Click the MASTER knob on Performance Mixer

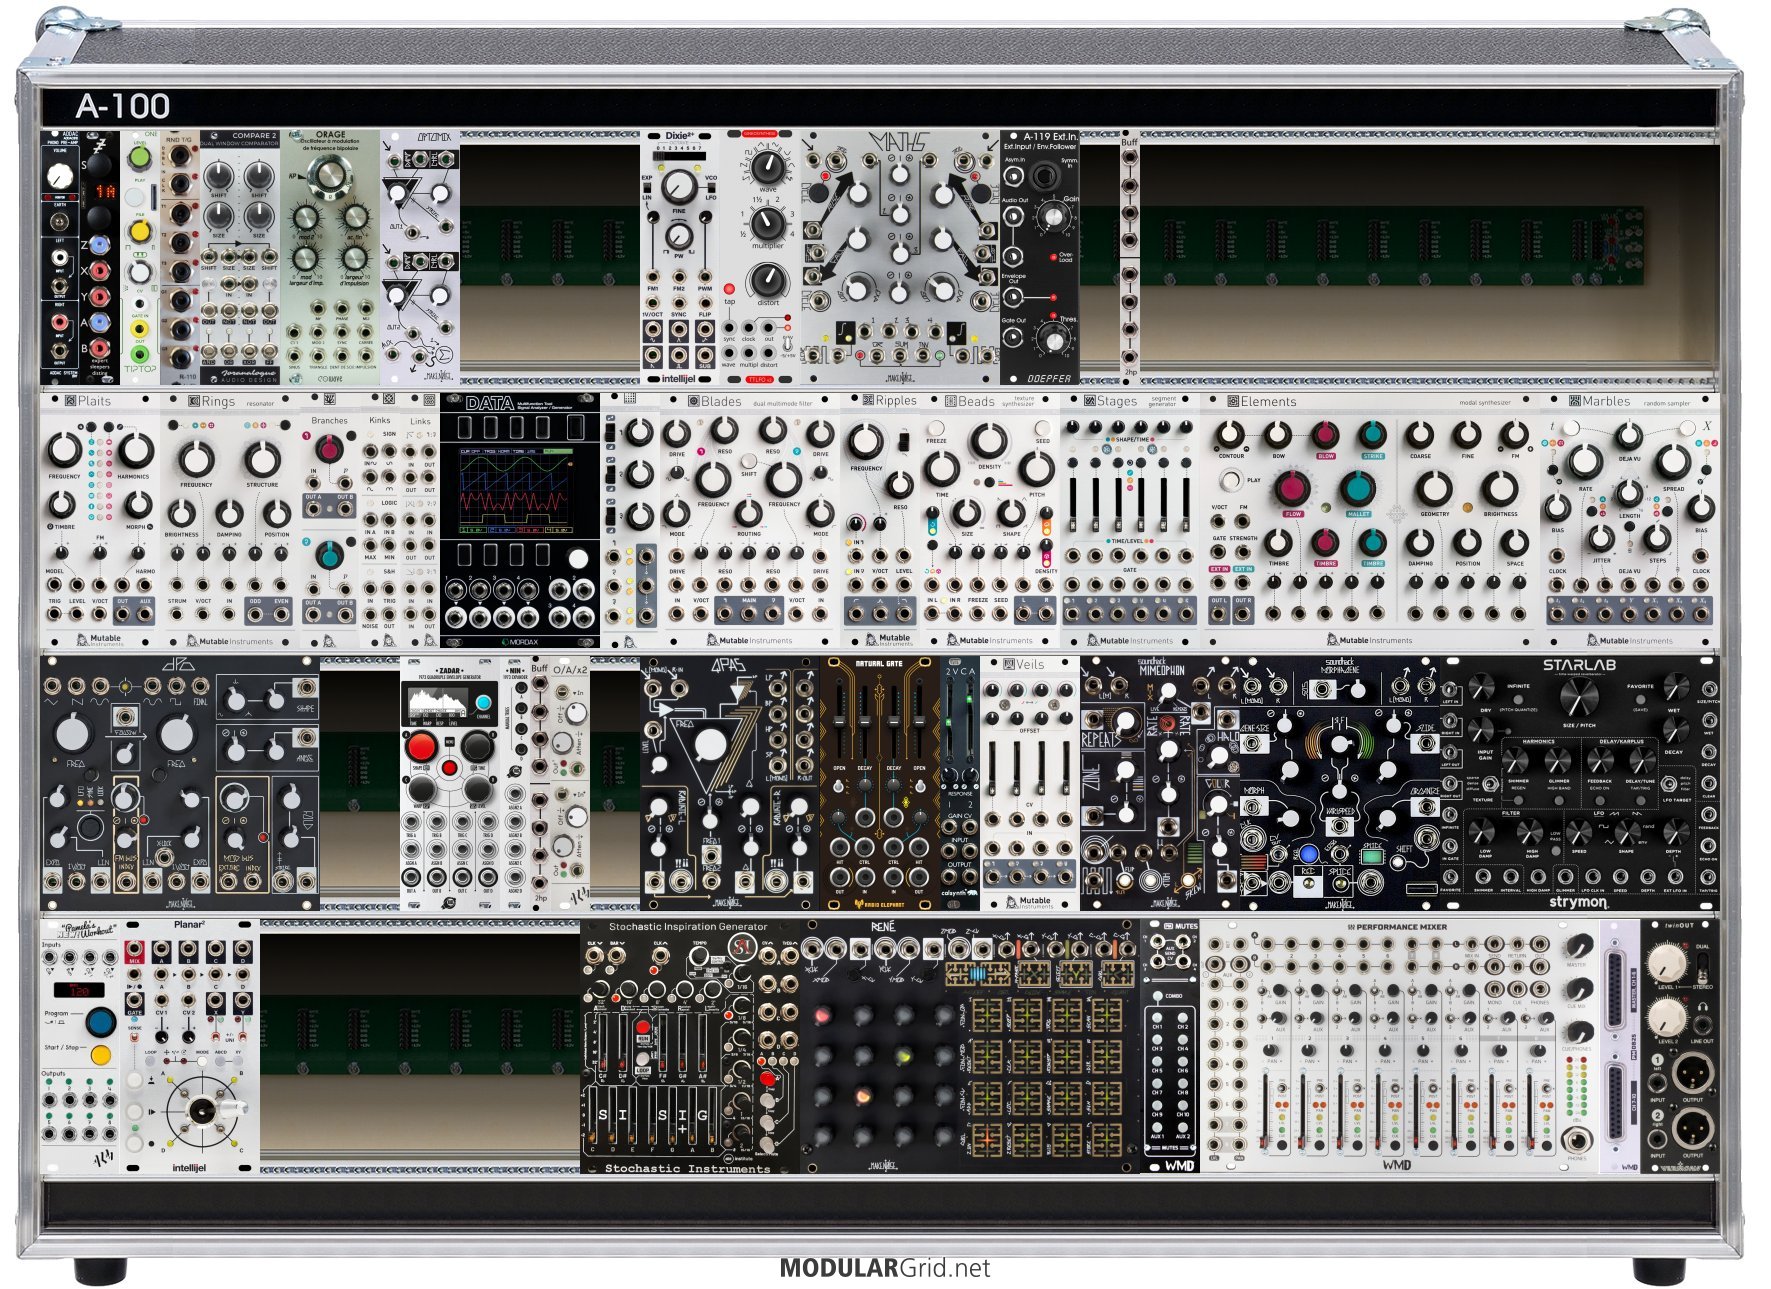pos(1578,947)
